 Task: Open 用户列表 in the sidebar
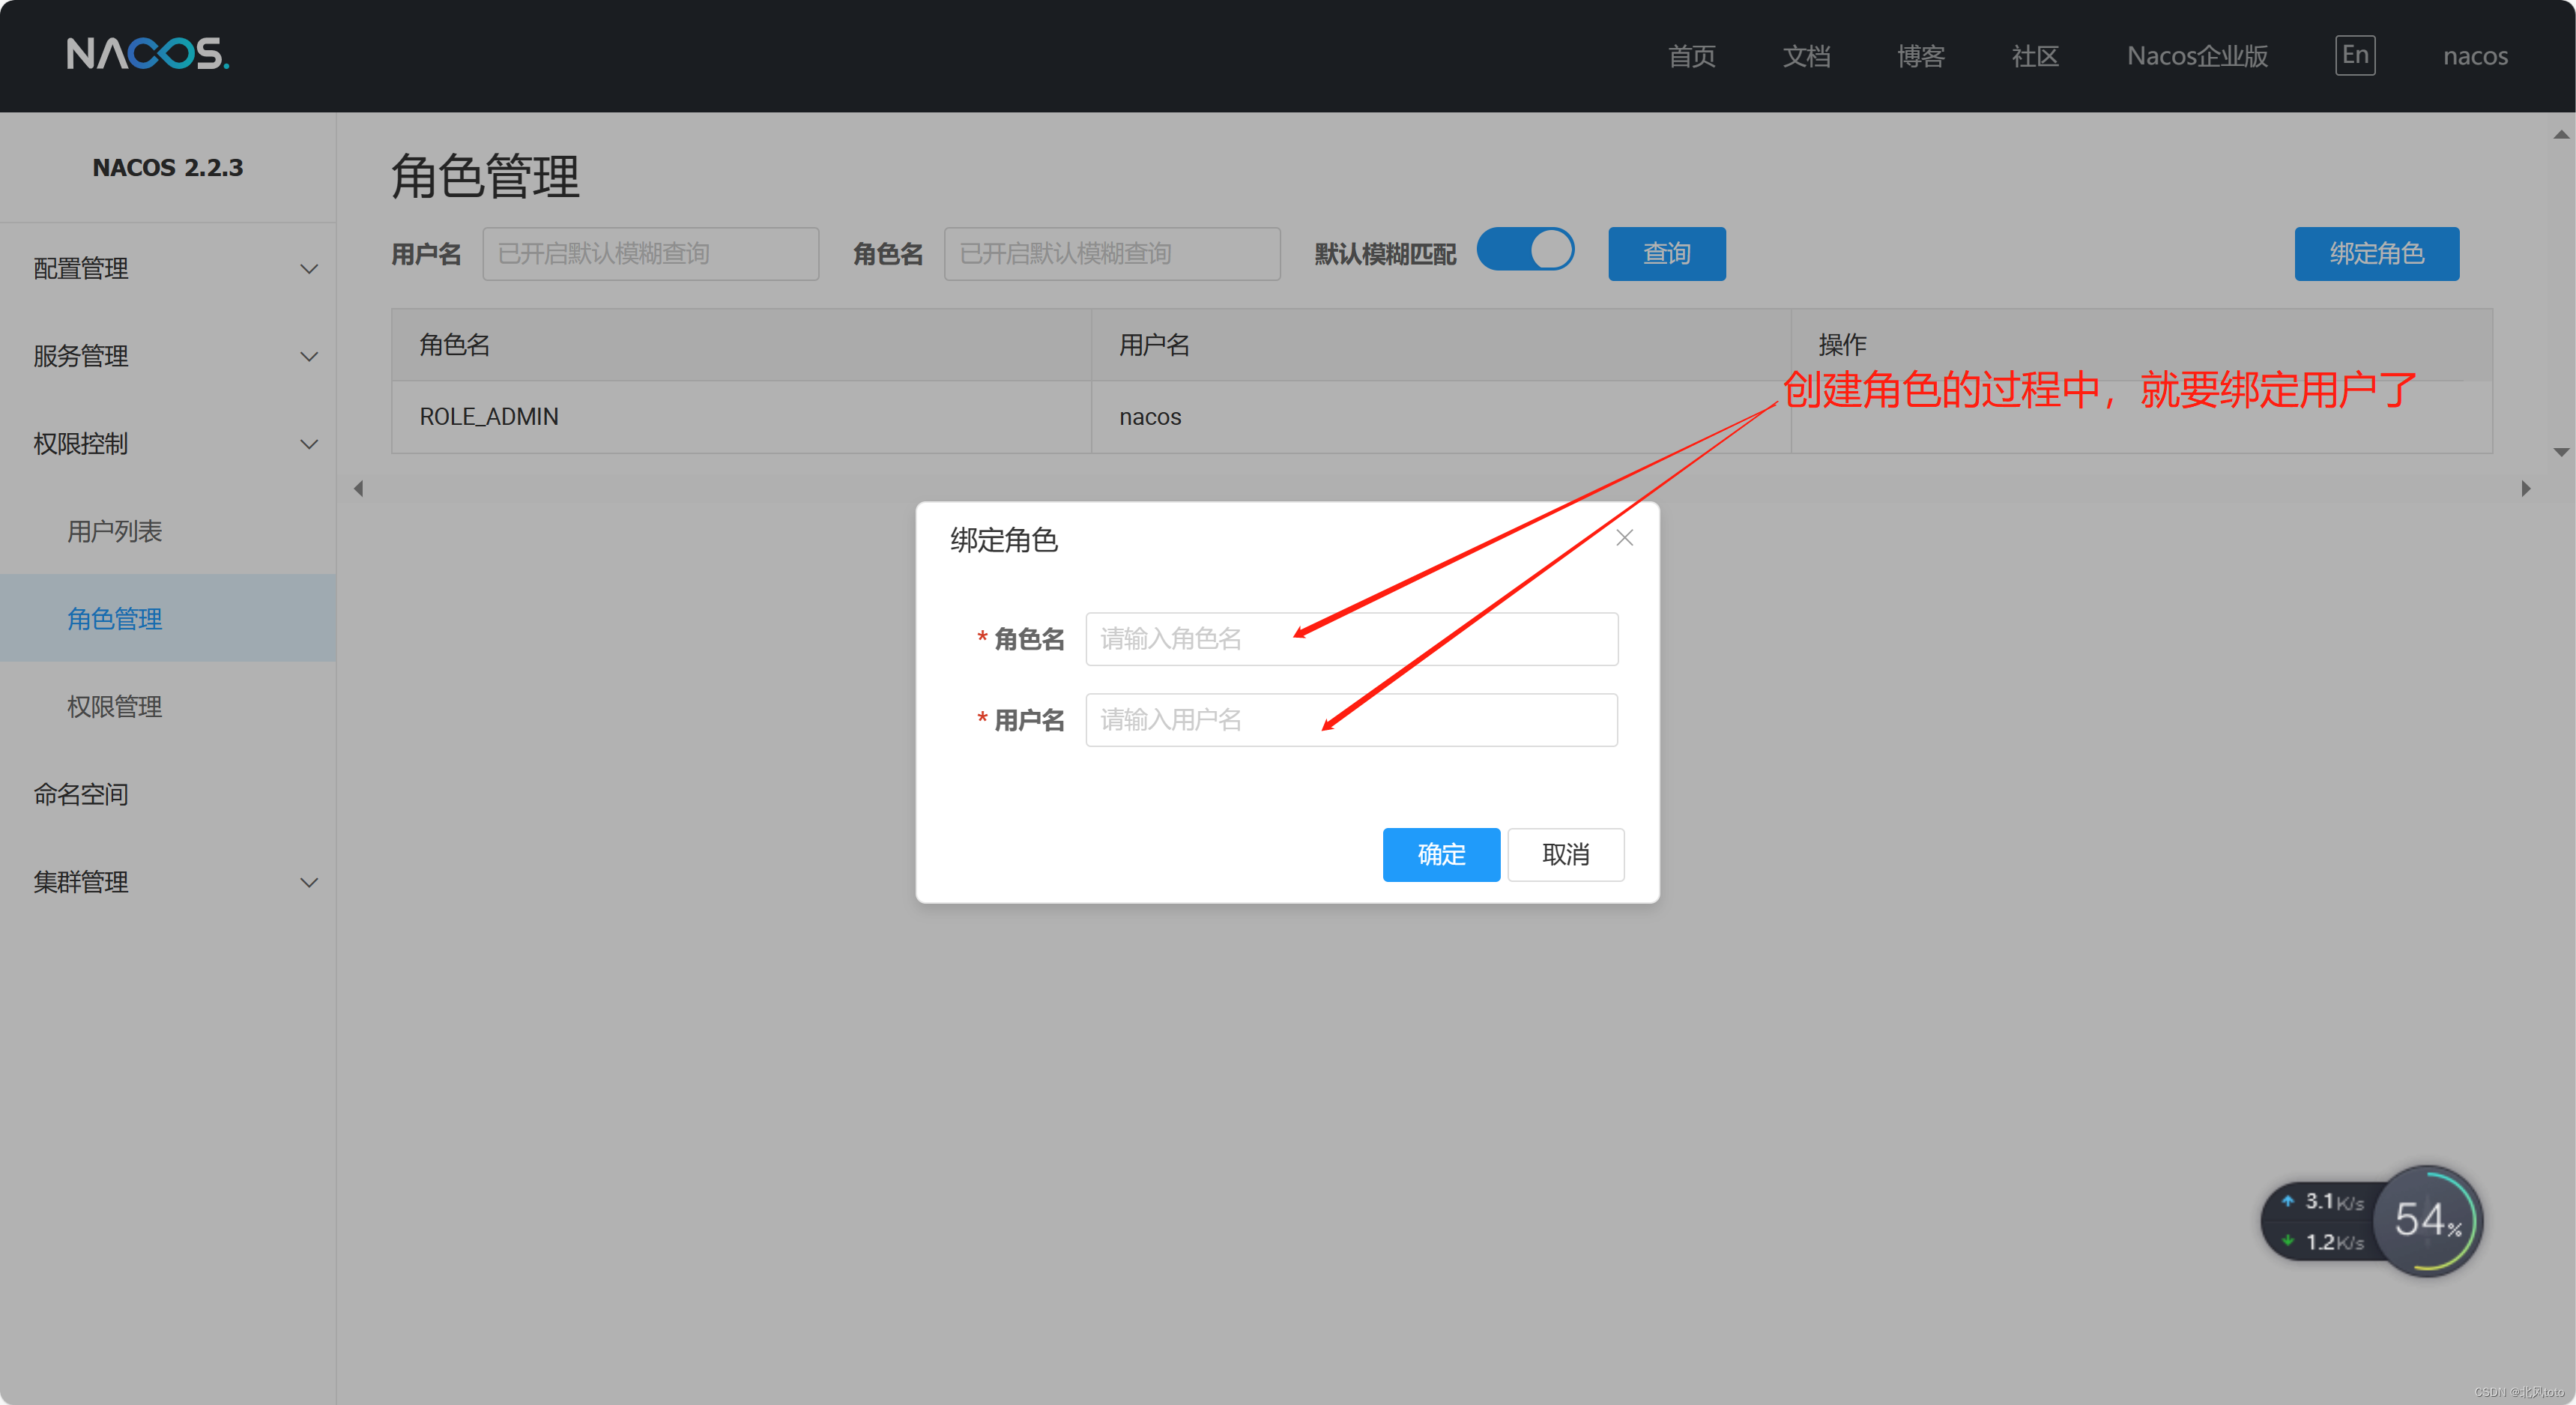168,531
